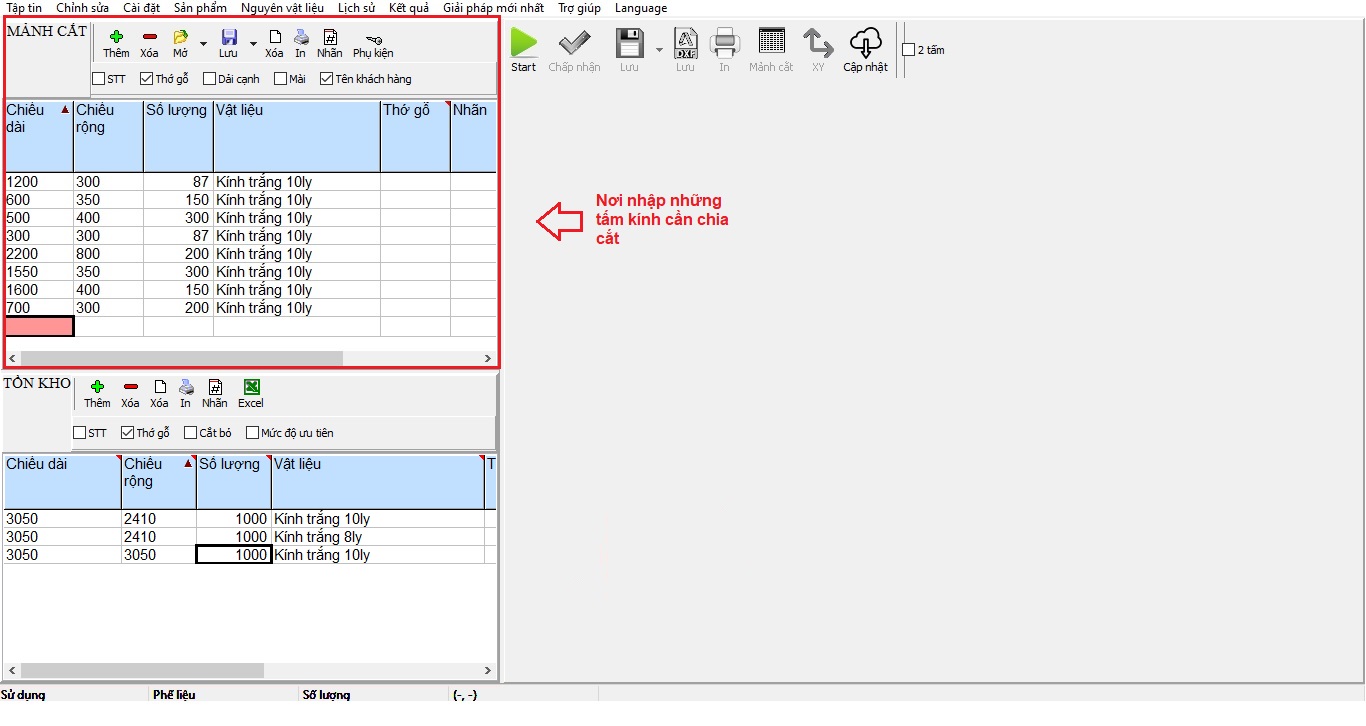Image resolution: width=1366 pixels, height=726 pixels.
Task: Click Vật liệu column header in Tồn kho
Action: (377, 464)
